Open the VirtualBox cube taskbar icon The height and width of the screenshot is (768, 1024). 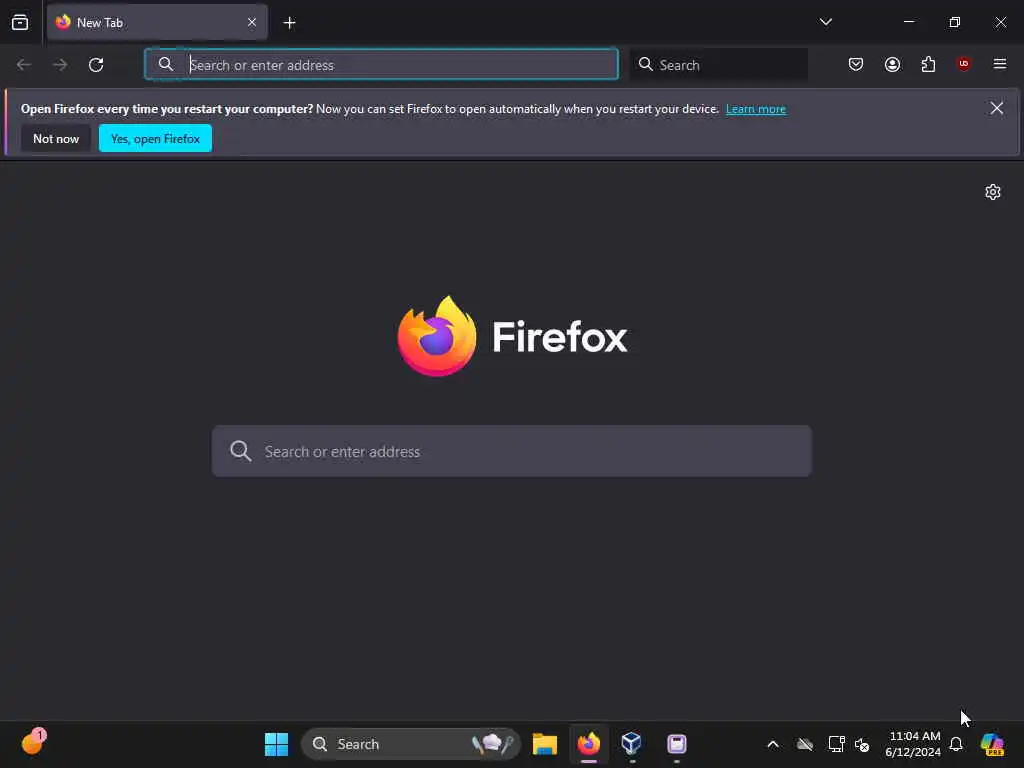[x=632, y=744]
